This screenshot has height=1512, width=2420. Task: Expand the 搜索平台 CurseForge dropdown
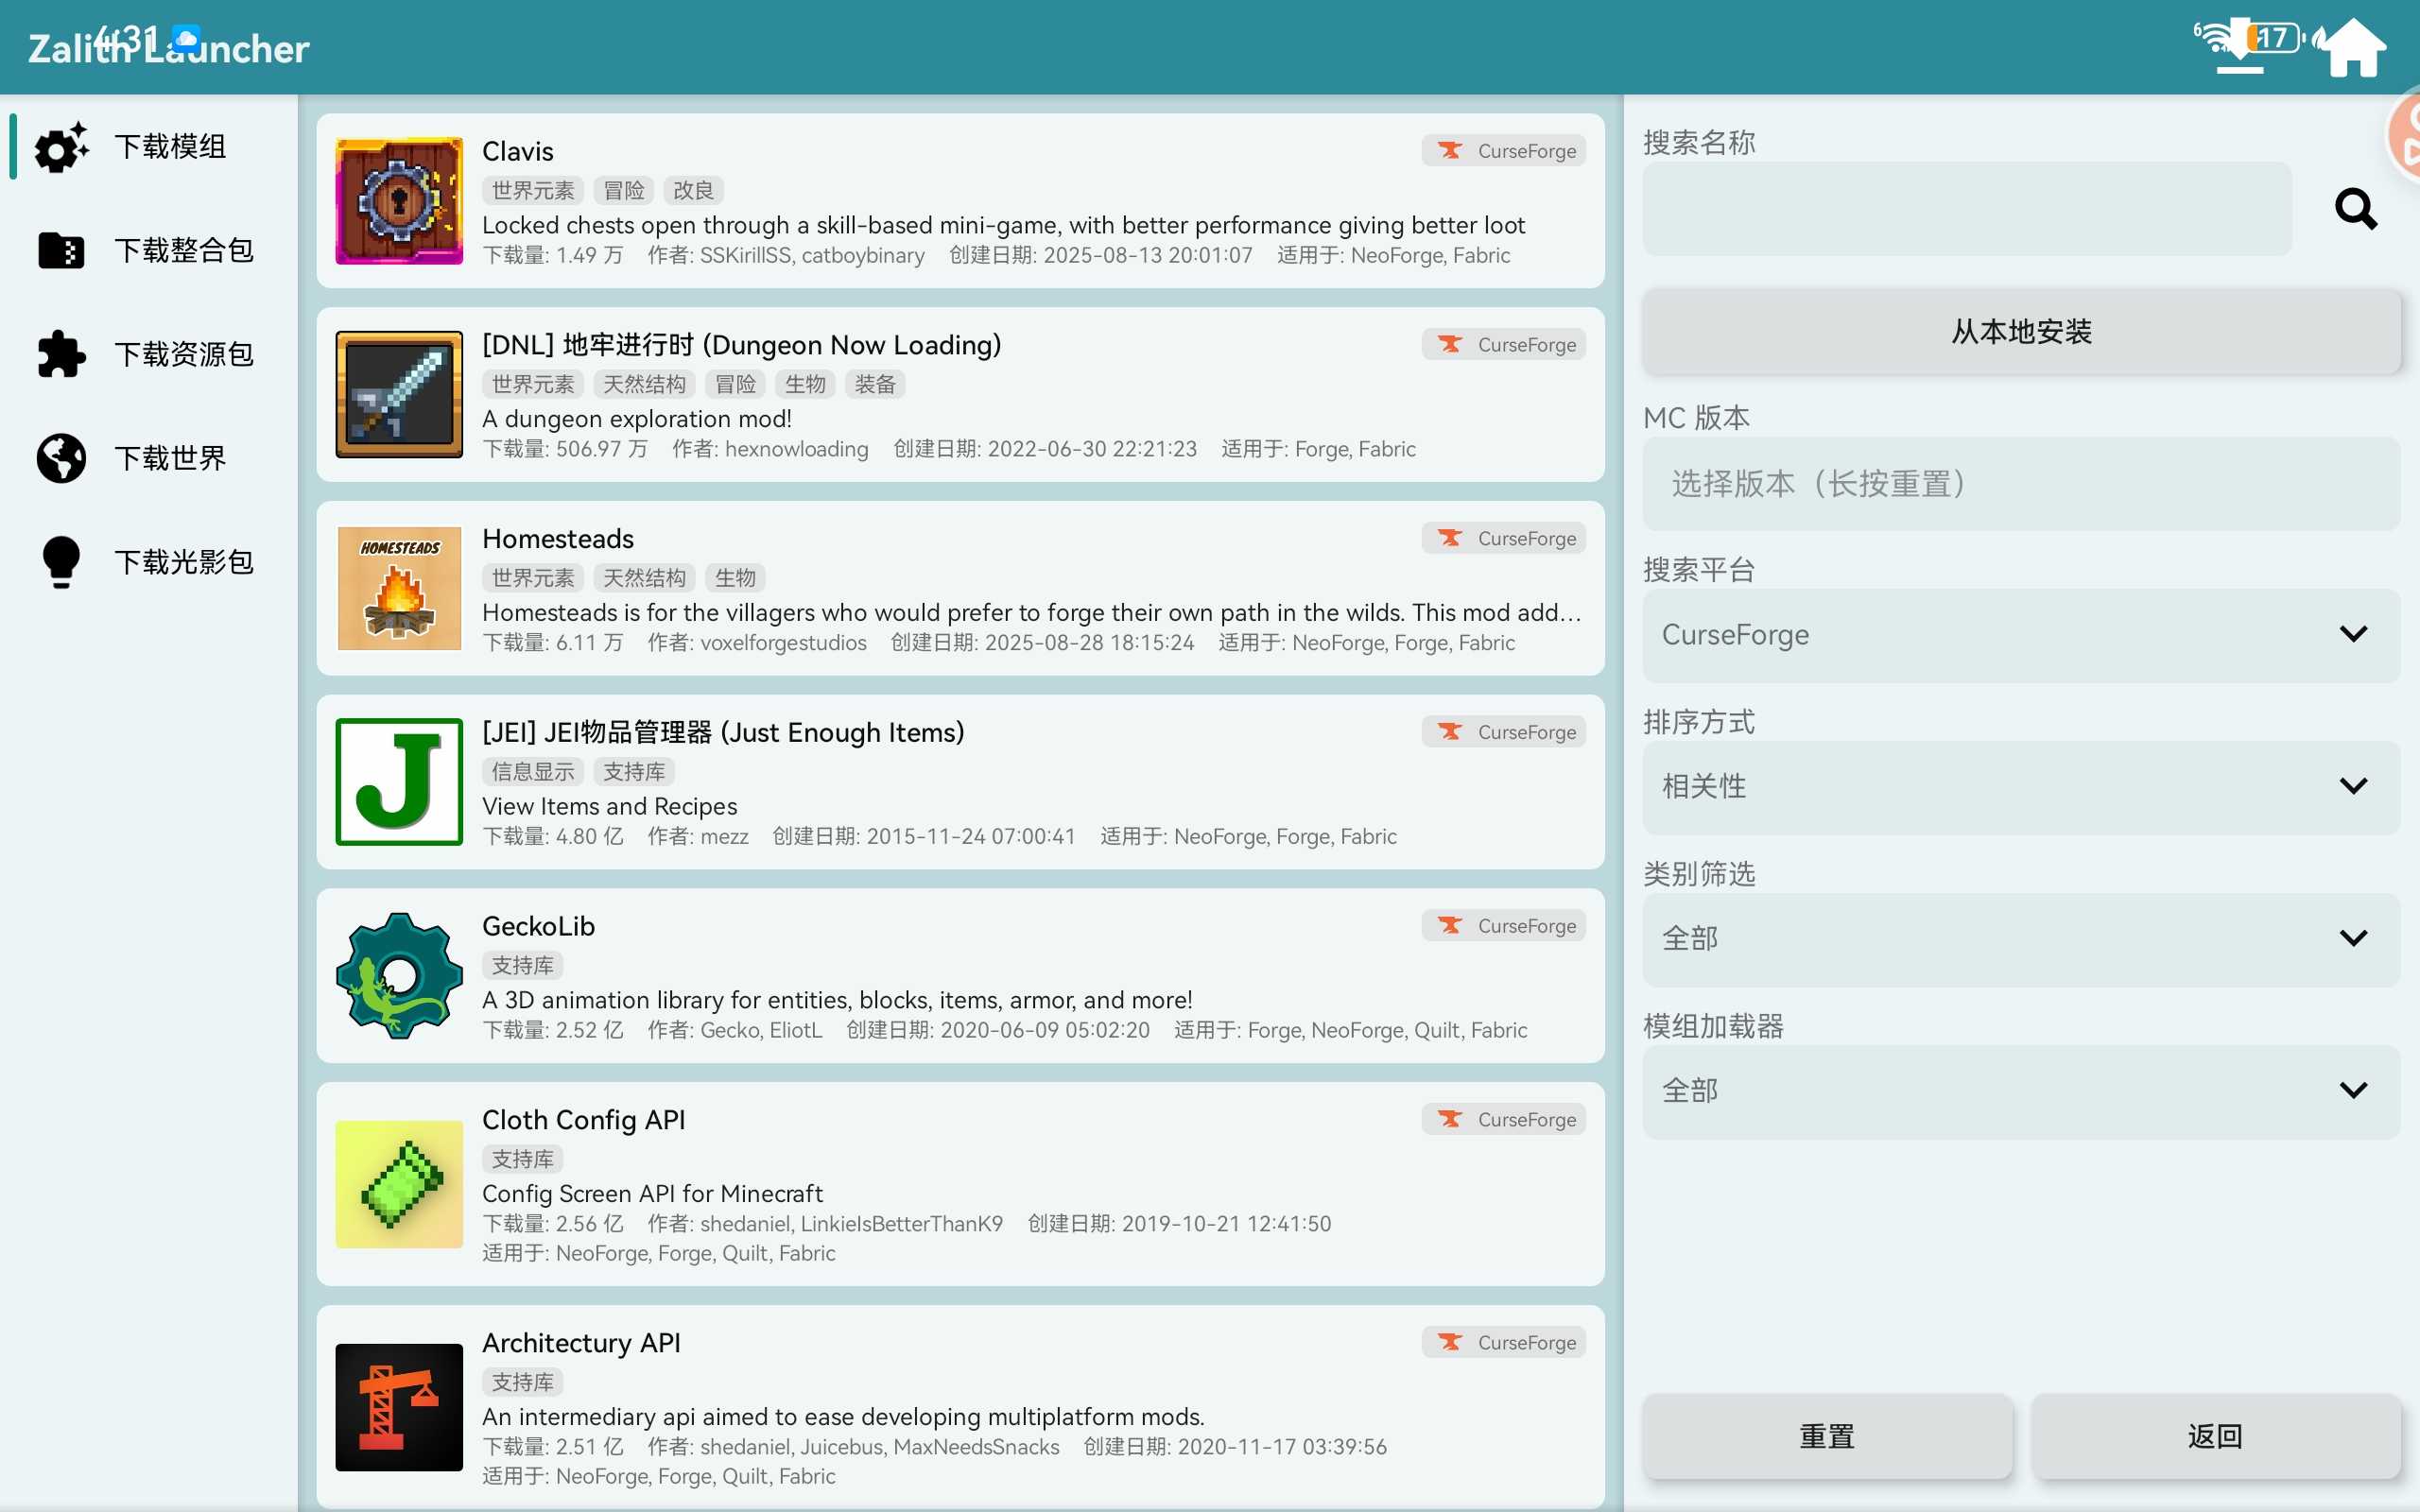point(2021,635)
